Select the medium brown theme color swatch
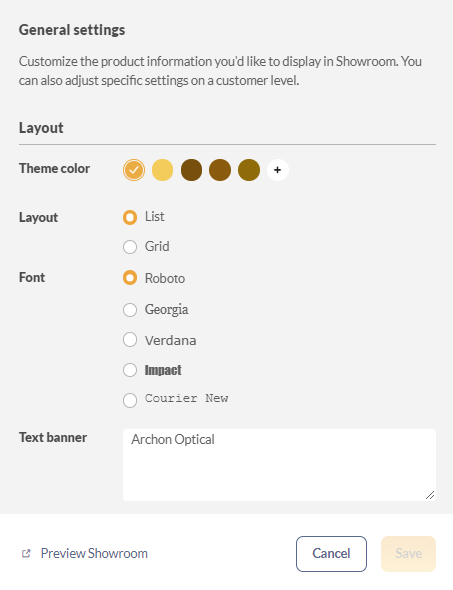Viewport: 453px width, 590px height. click(x=220, y=170)
